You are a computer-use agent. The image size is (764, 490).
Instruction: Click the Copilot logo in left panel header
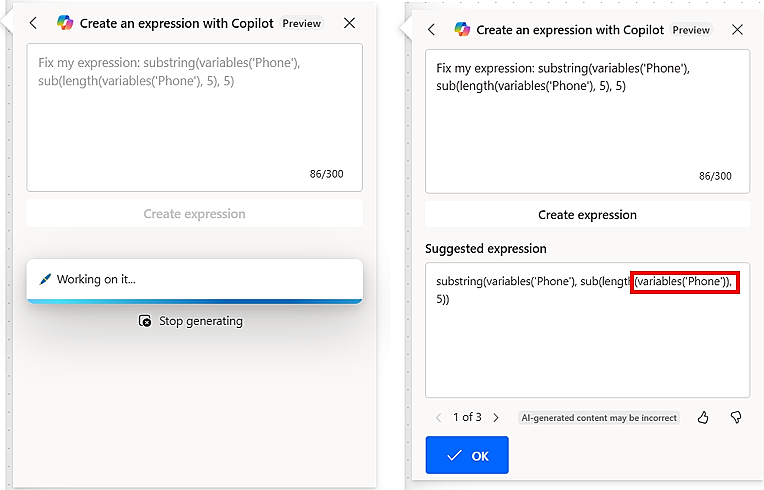coord(65,23)
